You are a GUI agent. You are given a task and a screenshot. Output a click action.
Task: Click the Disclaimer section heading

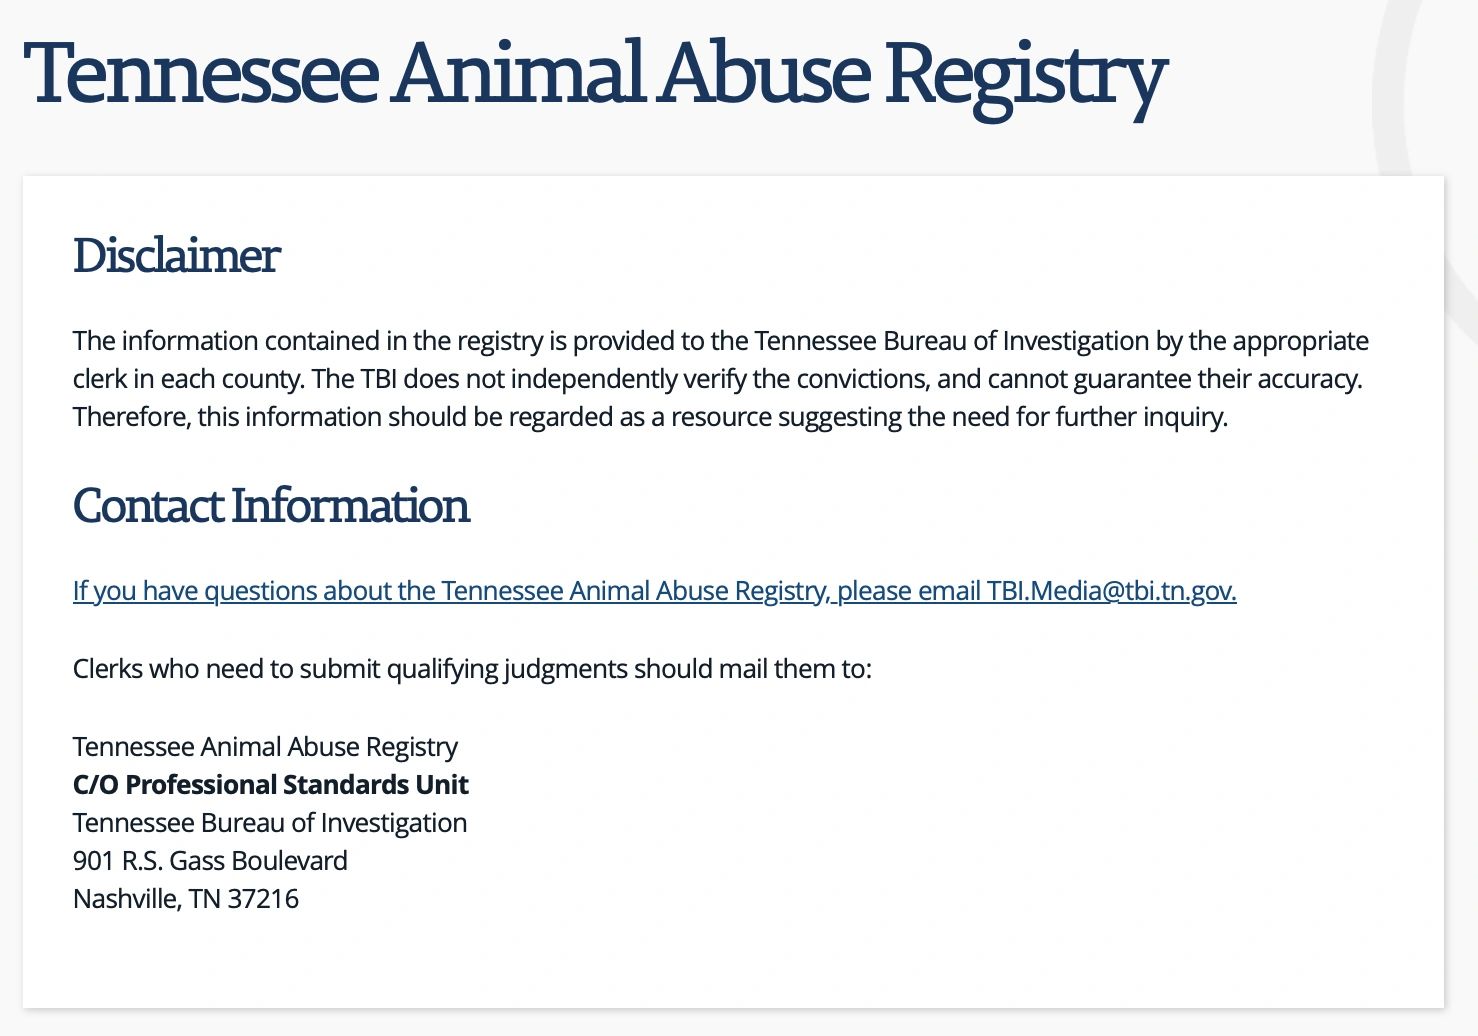176,256
